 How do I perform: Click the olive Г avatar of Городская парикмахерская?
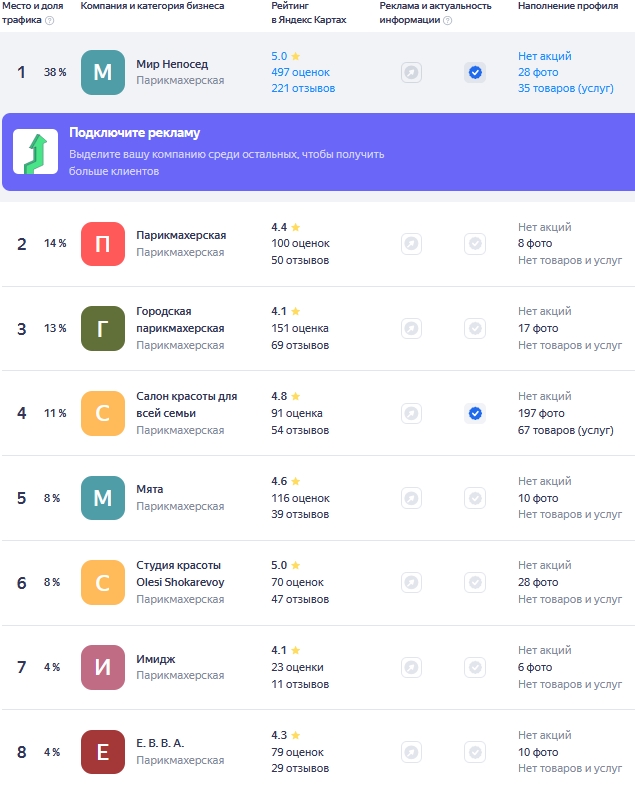pos(103,329)
